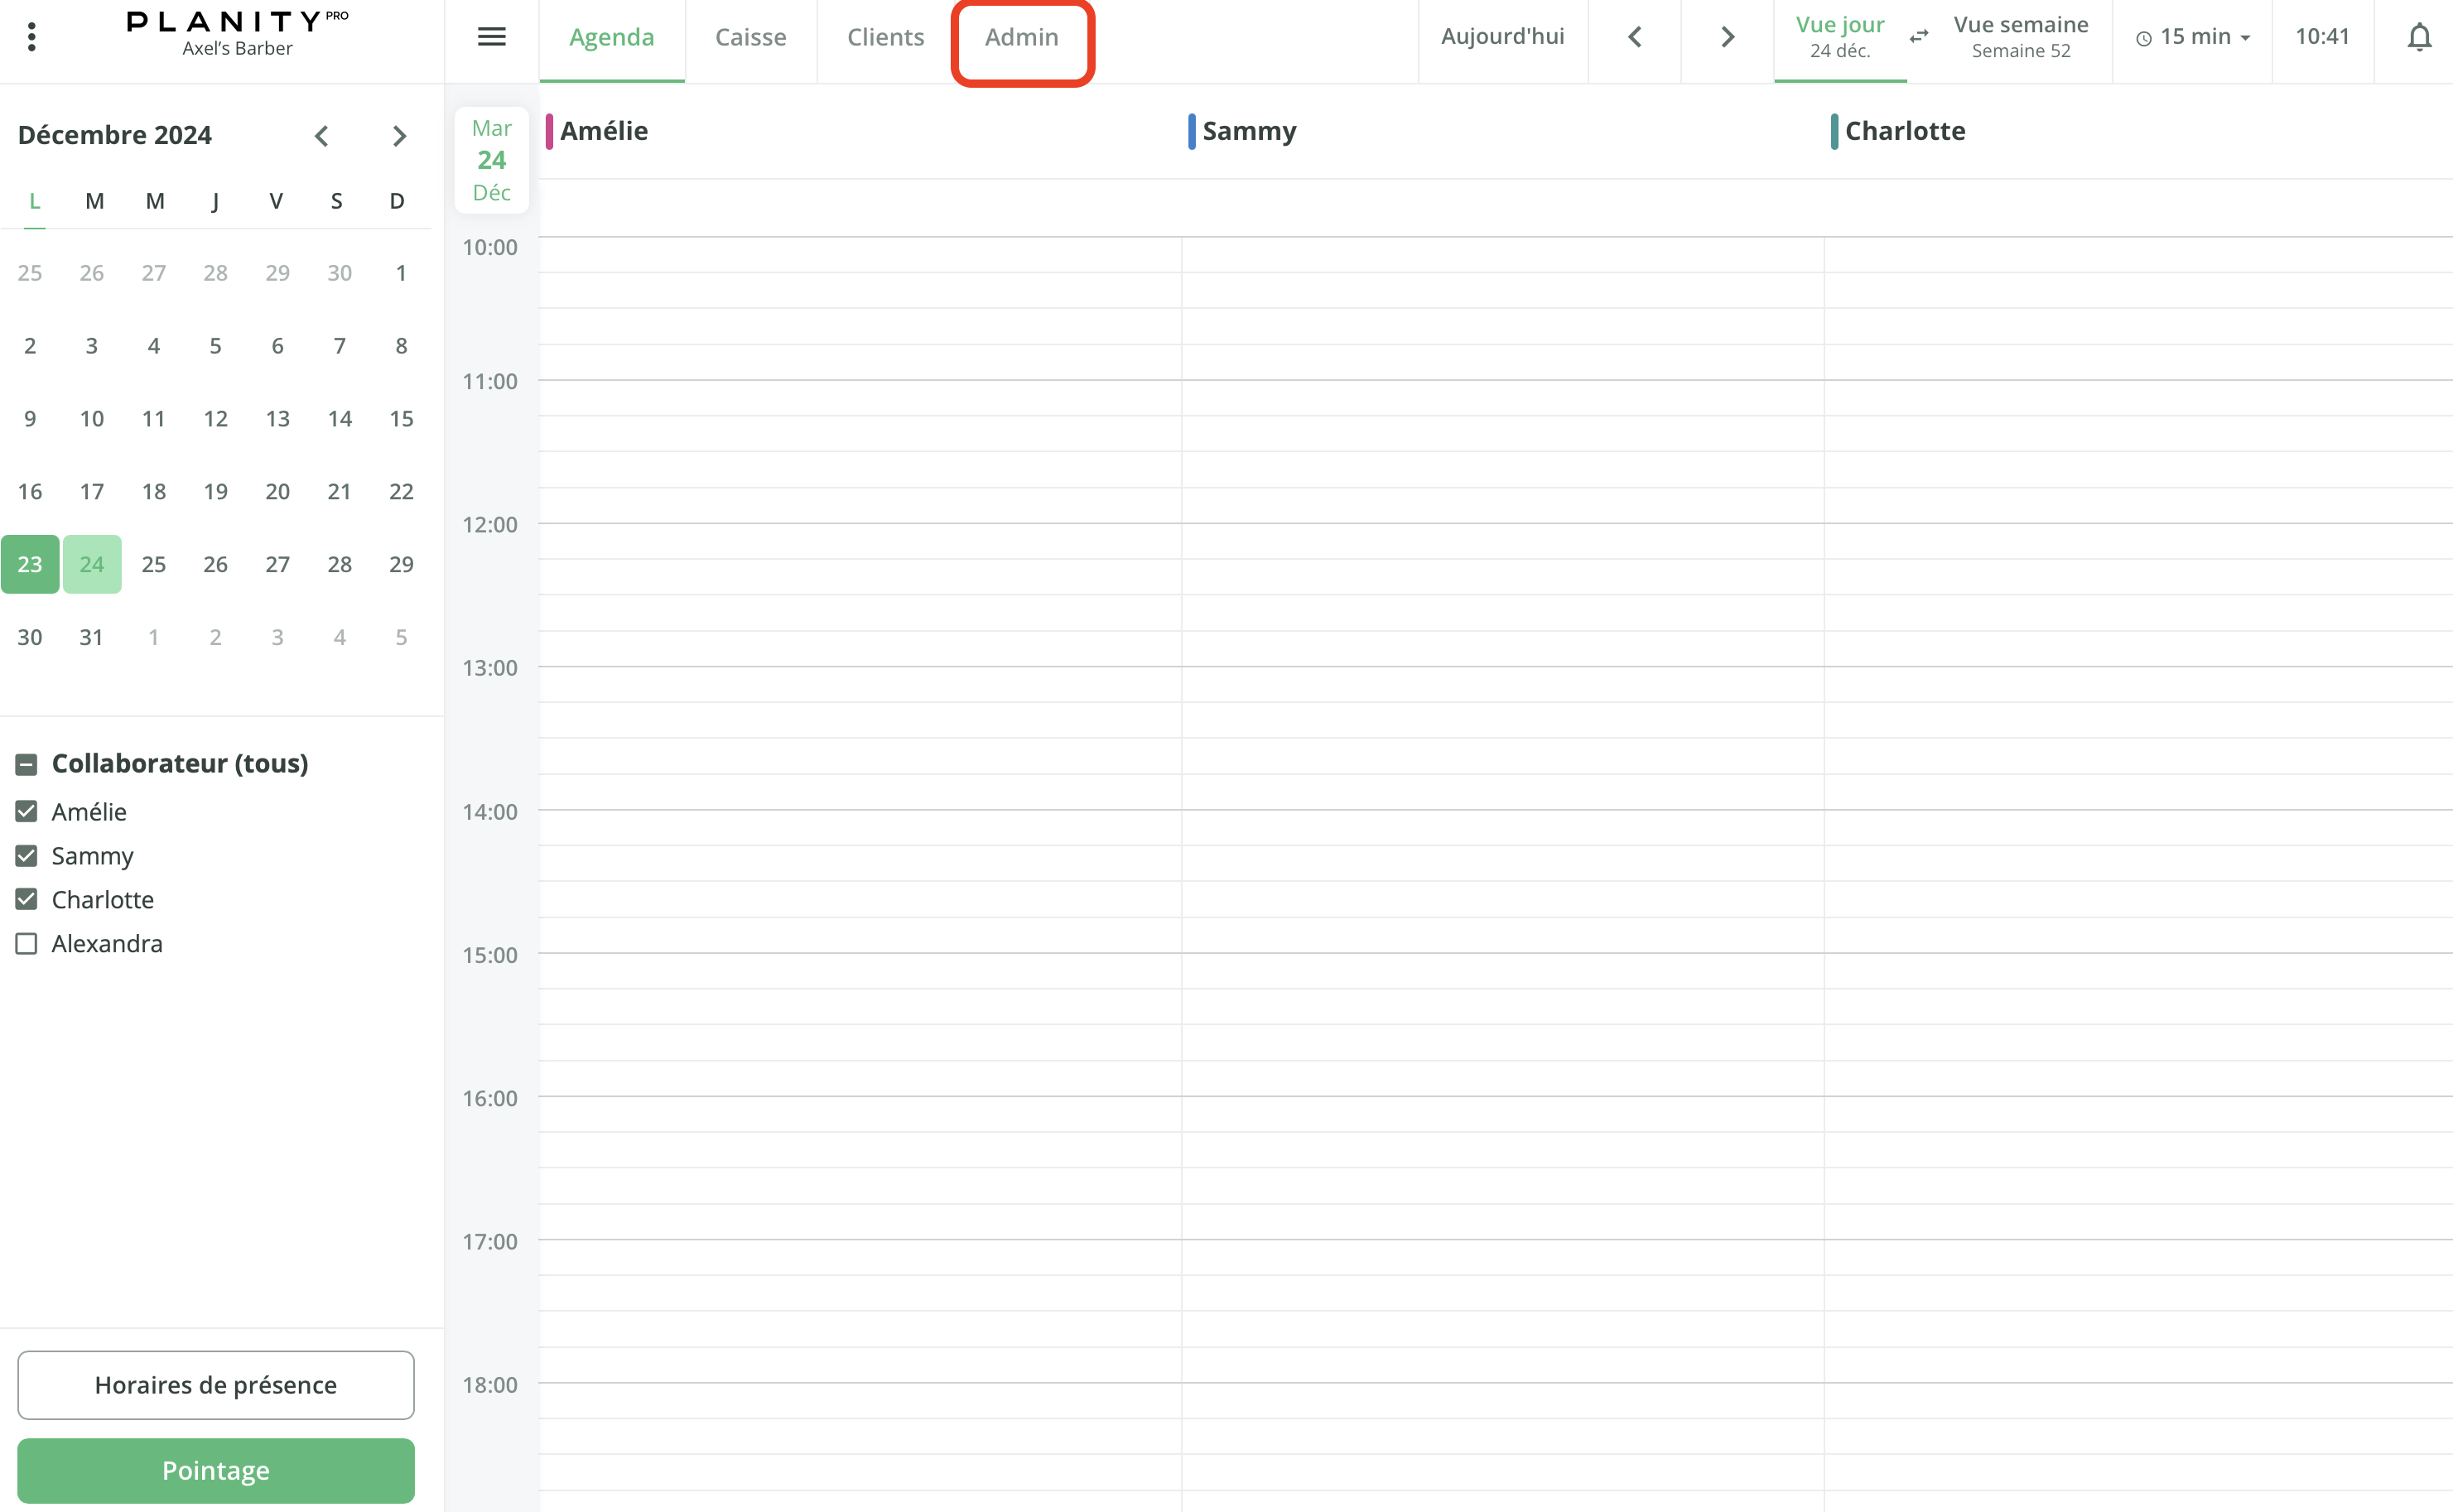Click the swap arrows between Vue jour and Vue semaine

(1918, 37)
